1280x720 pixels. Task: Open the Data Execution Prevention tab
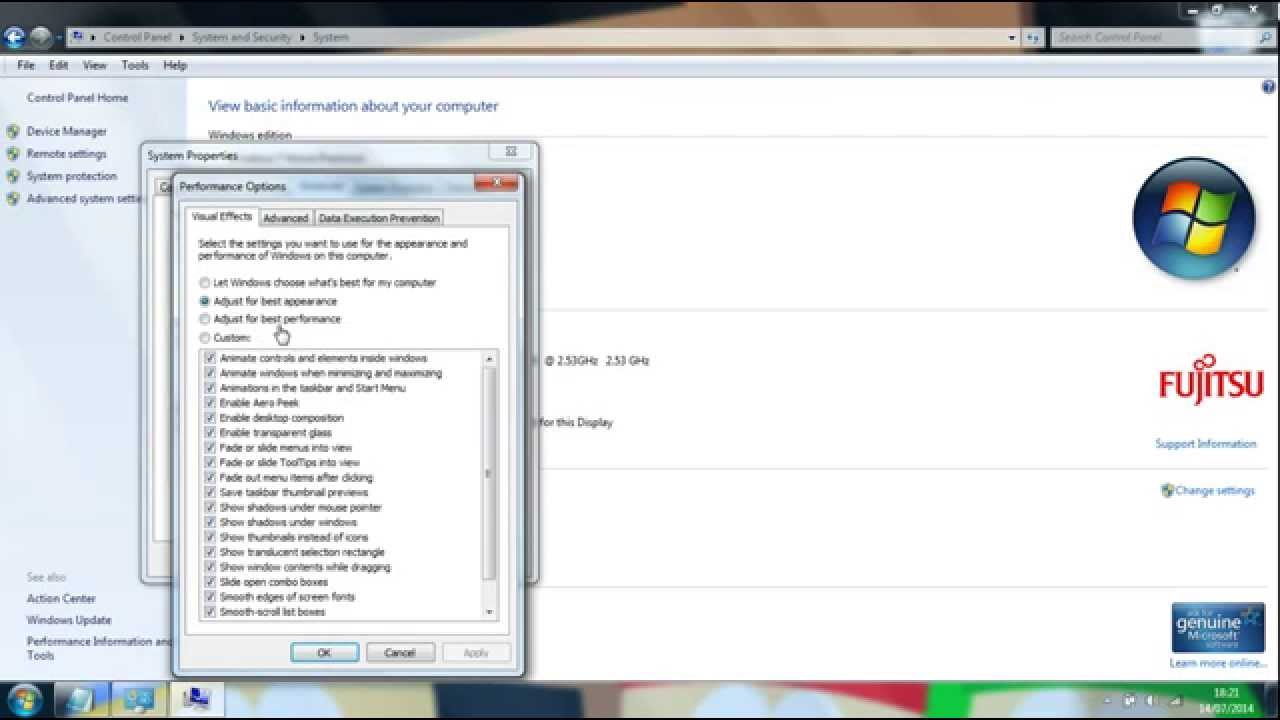coord(379,218)
